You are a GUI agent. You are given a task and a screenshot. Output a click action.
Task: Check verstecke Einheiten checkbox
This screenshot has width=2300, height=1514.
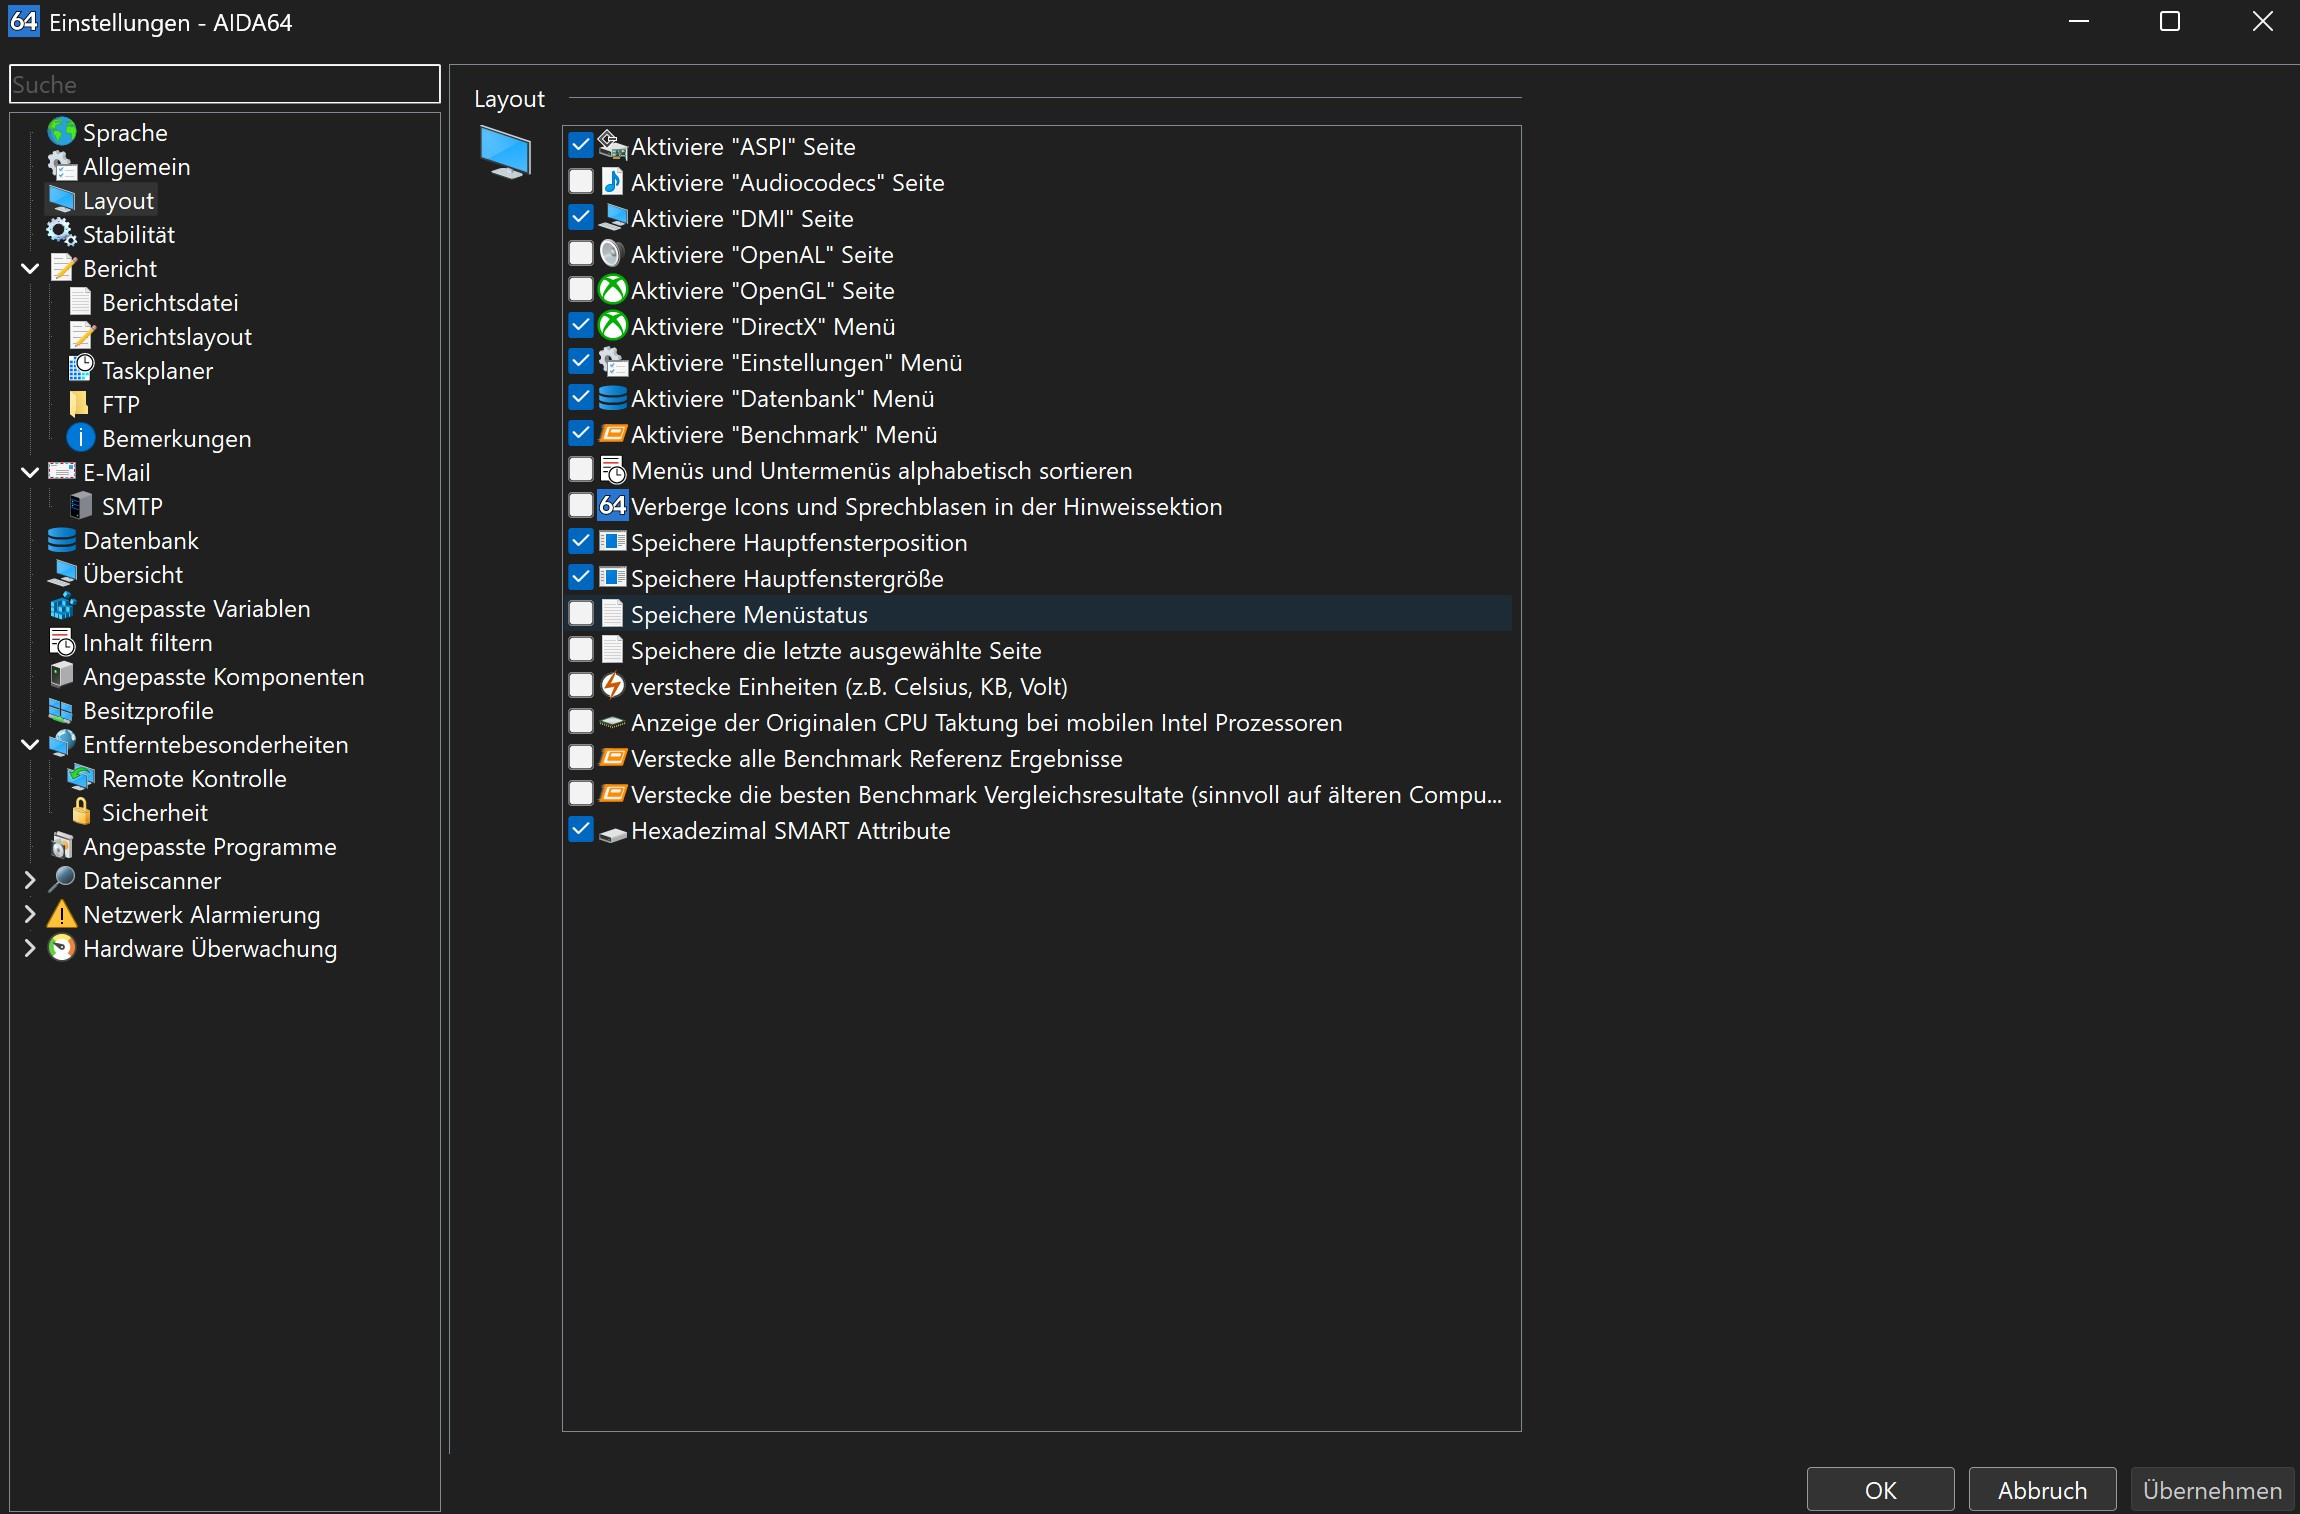(581, 685)
